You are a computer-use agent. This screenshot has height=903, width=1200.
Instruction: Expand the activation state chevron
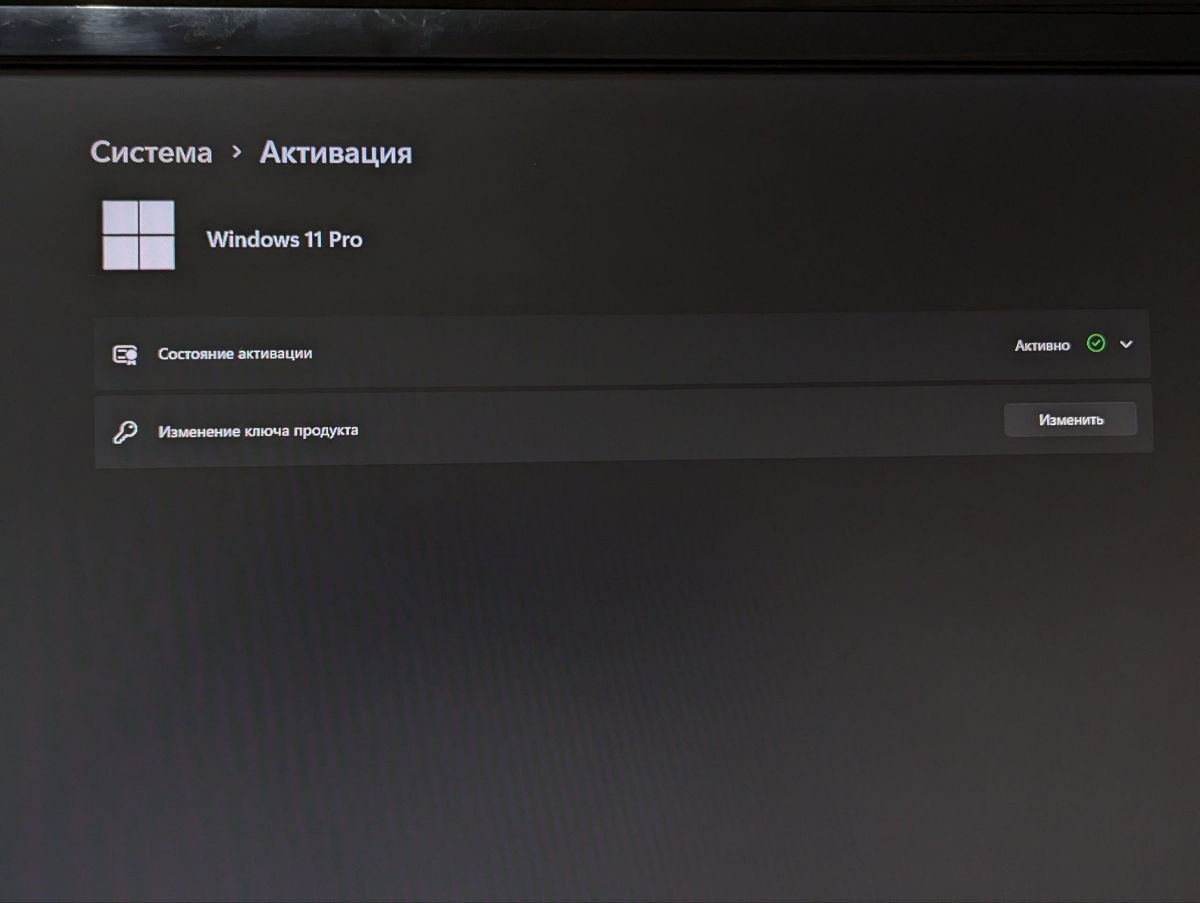[x=1127, y=344]
